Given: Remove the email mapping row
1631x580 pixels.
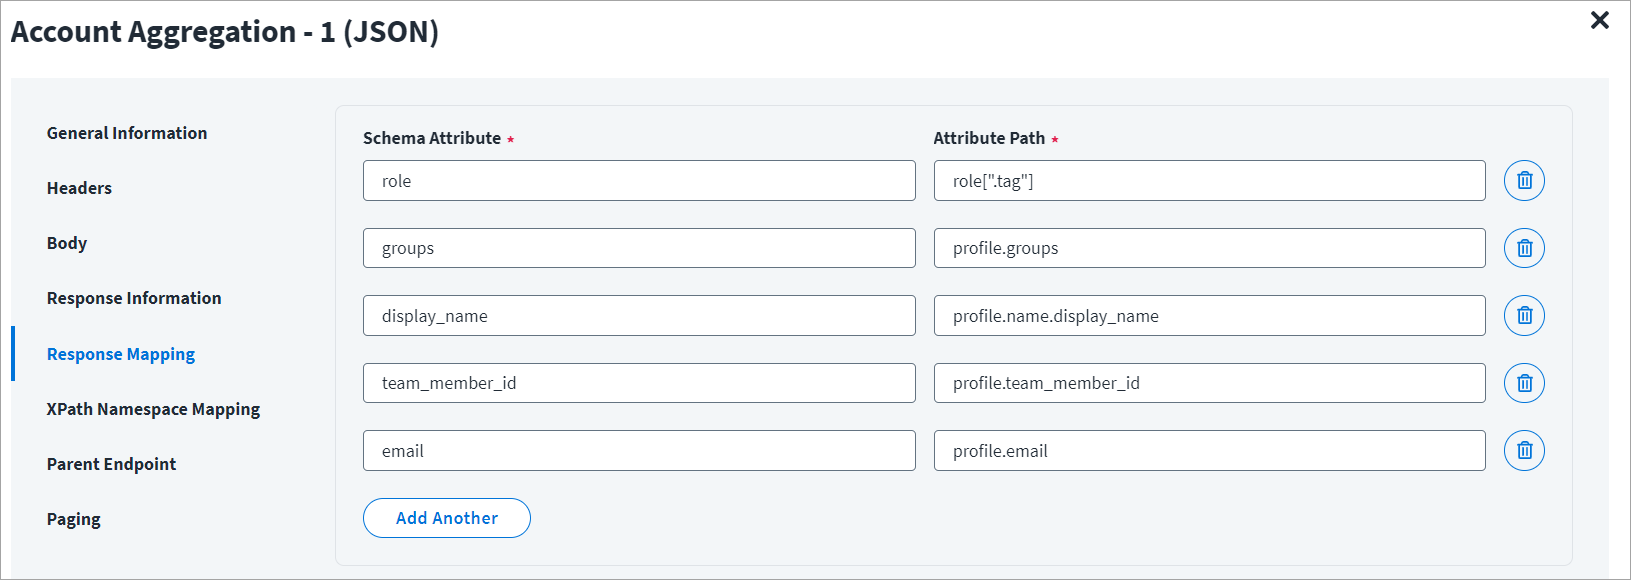Looking at the screenshot, I should click(x=1524, y=451).
